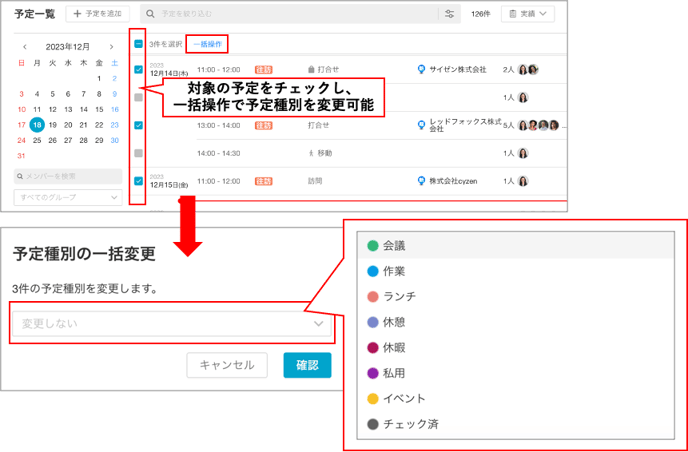The image size is (688, 452).
Task: Click the 往訪 badge on 12月15日 row
Action: click(264, 181)
